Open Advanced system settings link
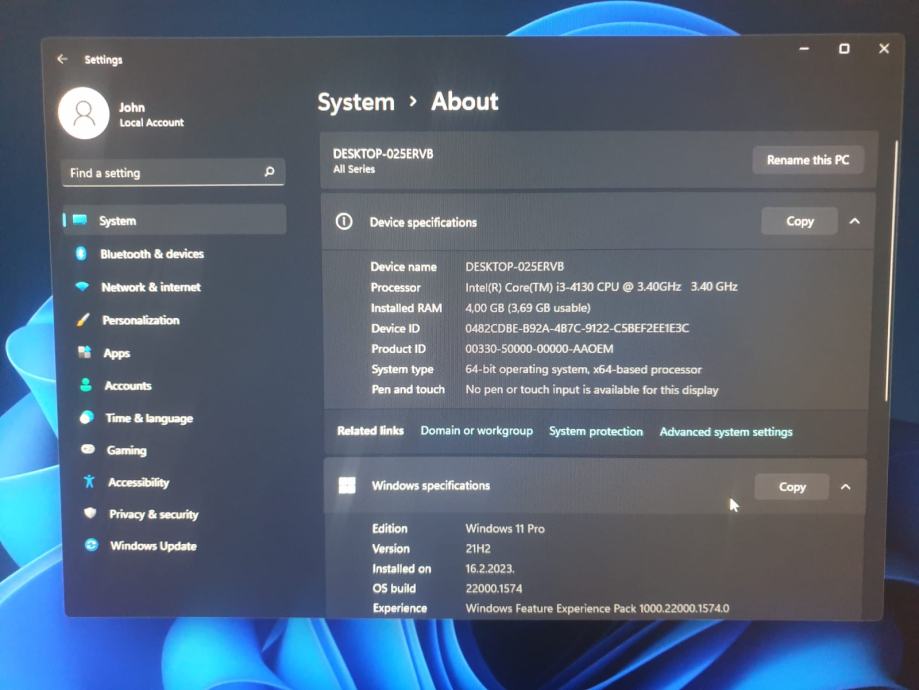Image resolution: width=919 pixels, height=690 pixels. (726, 431)
